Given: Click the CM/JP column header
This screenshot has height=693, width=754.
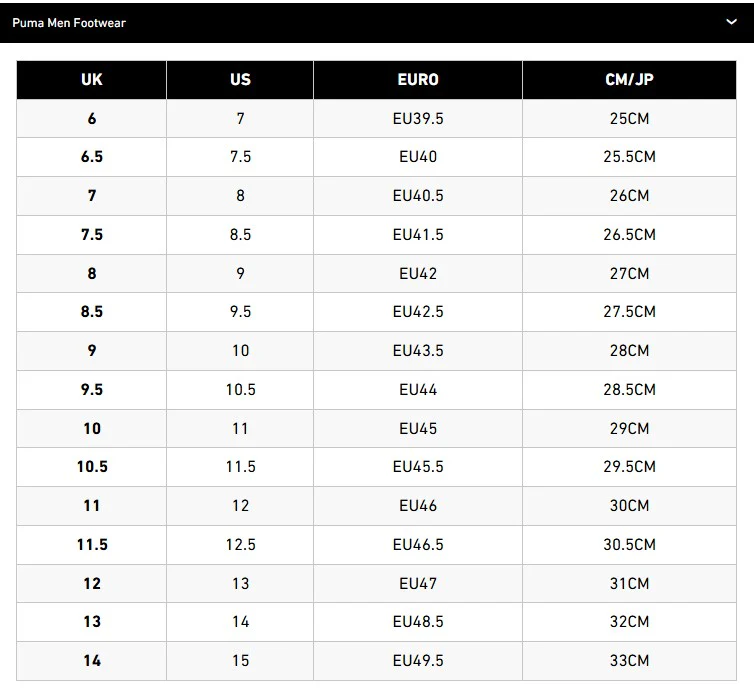Looking at the screenshot, I should click(x=629, y=80).
